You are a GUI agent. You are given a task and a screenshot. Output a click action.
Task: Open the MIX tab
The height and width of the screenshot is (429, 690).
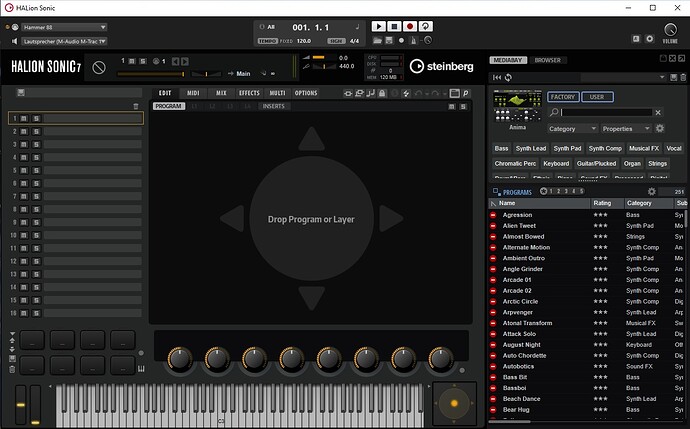(x=221, y=93)
